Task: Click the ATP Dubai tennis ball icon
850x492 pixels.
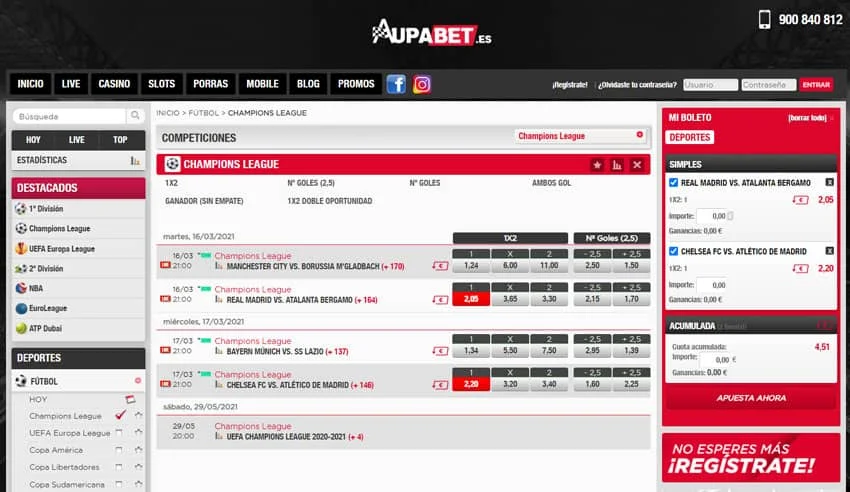Action: (21, 328)
